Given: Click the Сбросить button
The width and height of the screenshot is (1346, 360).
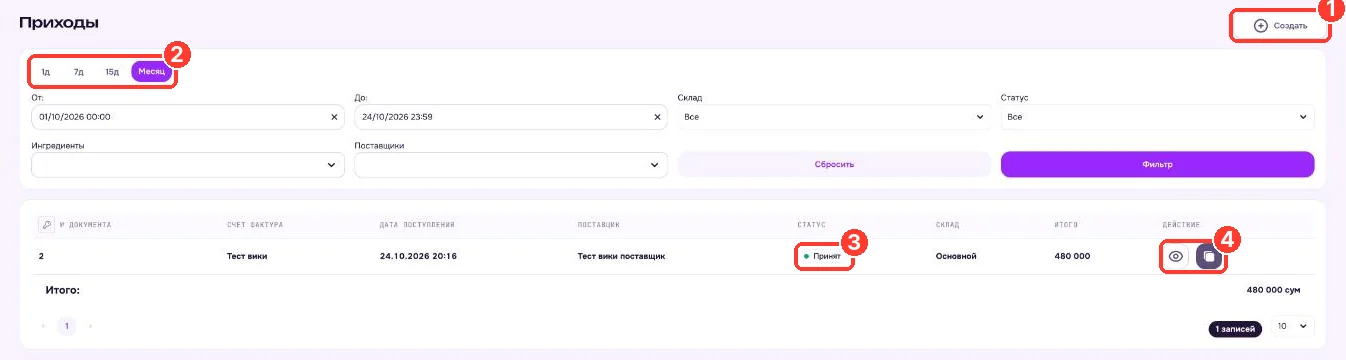Looking at the screenshot, I should pos(834,164).
